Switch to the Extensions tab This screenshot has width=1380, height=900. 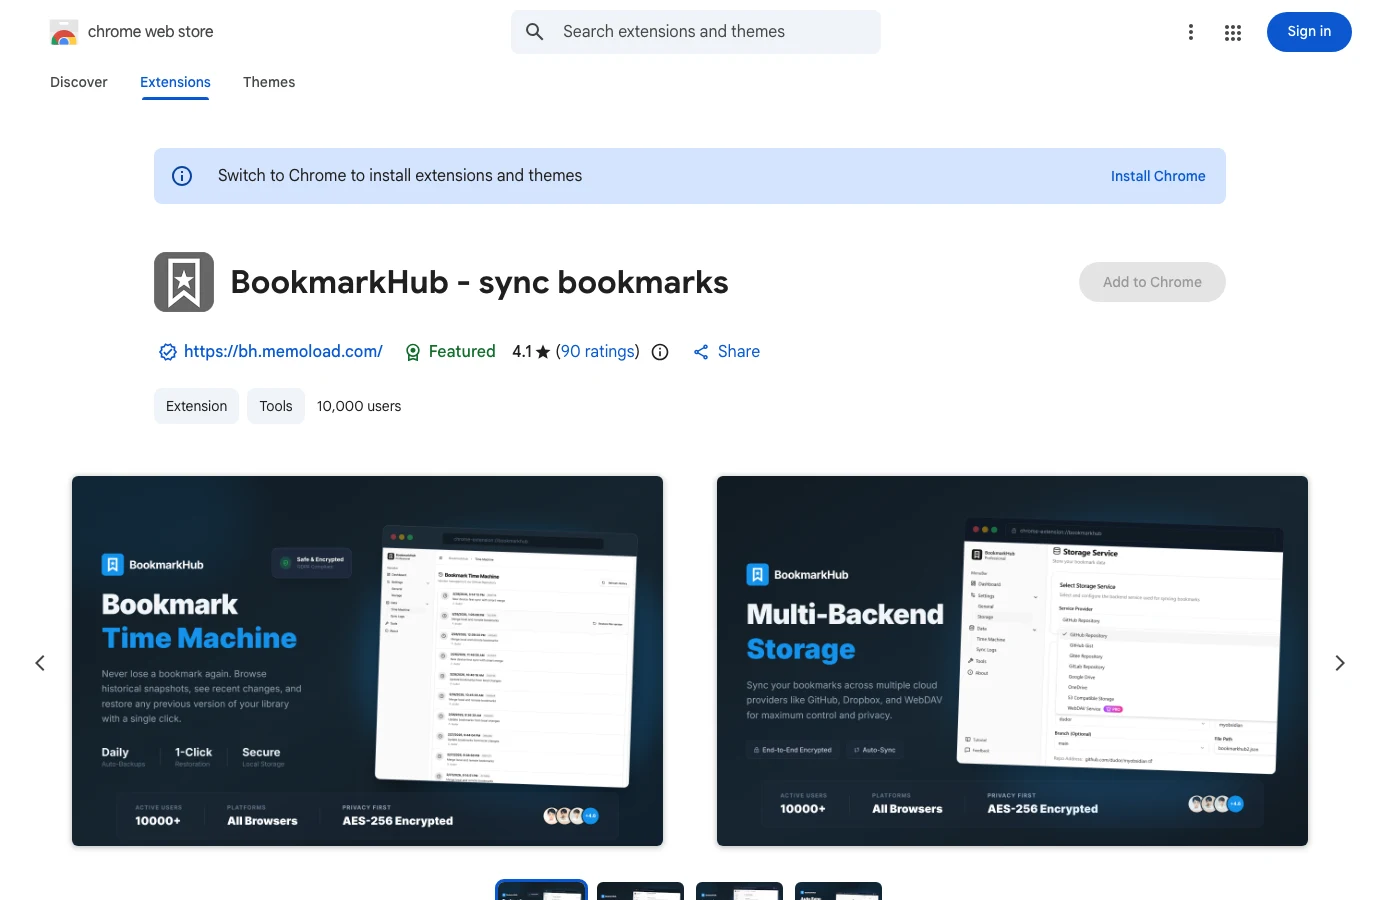[175, 82]
